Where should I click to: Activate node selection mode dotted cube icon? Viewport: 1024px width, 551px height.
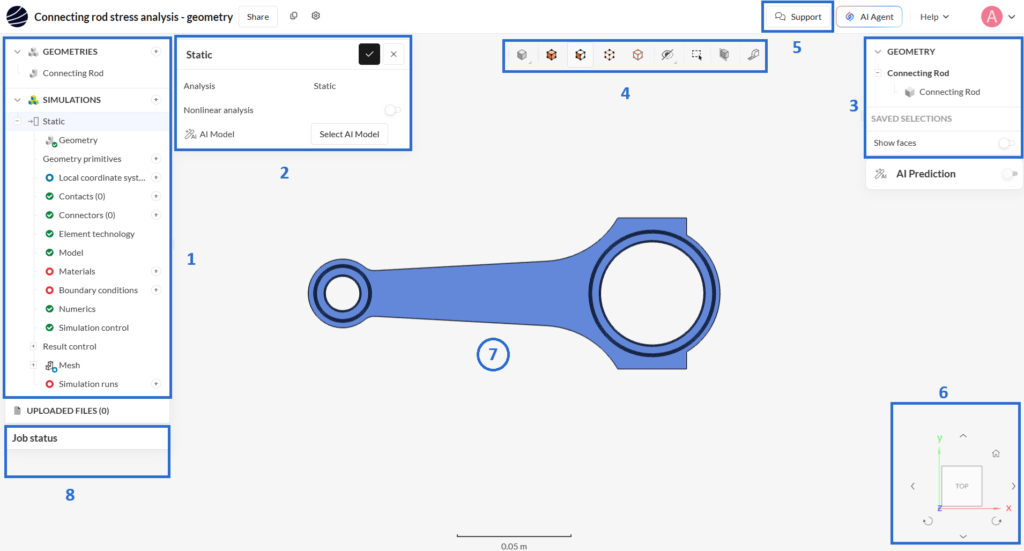click(609, 55)
